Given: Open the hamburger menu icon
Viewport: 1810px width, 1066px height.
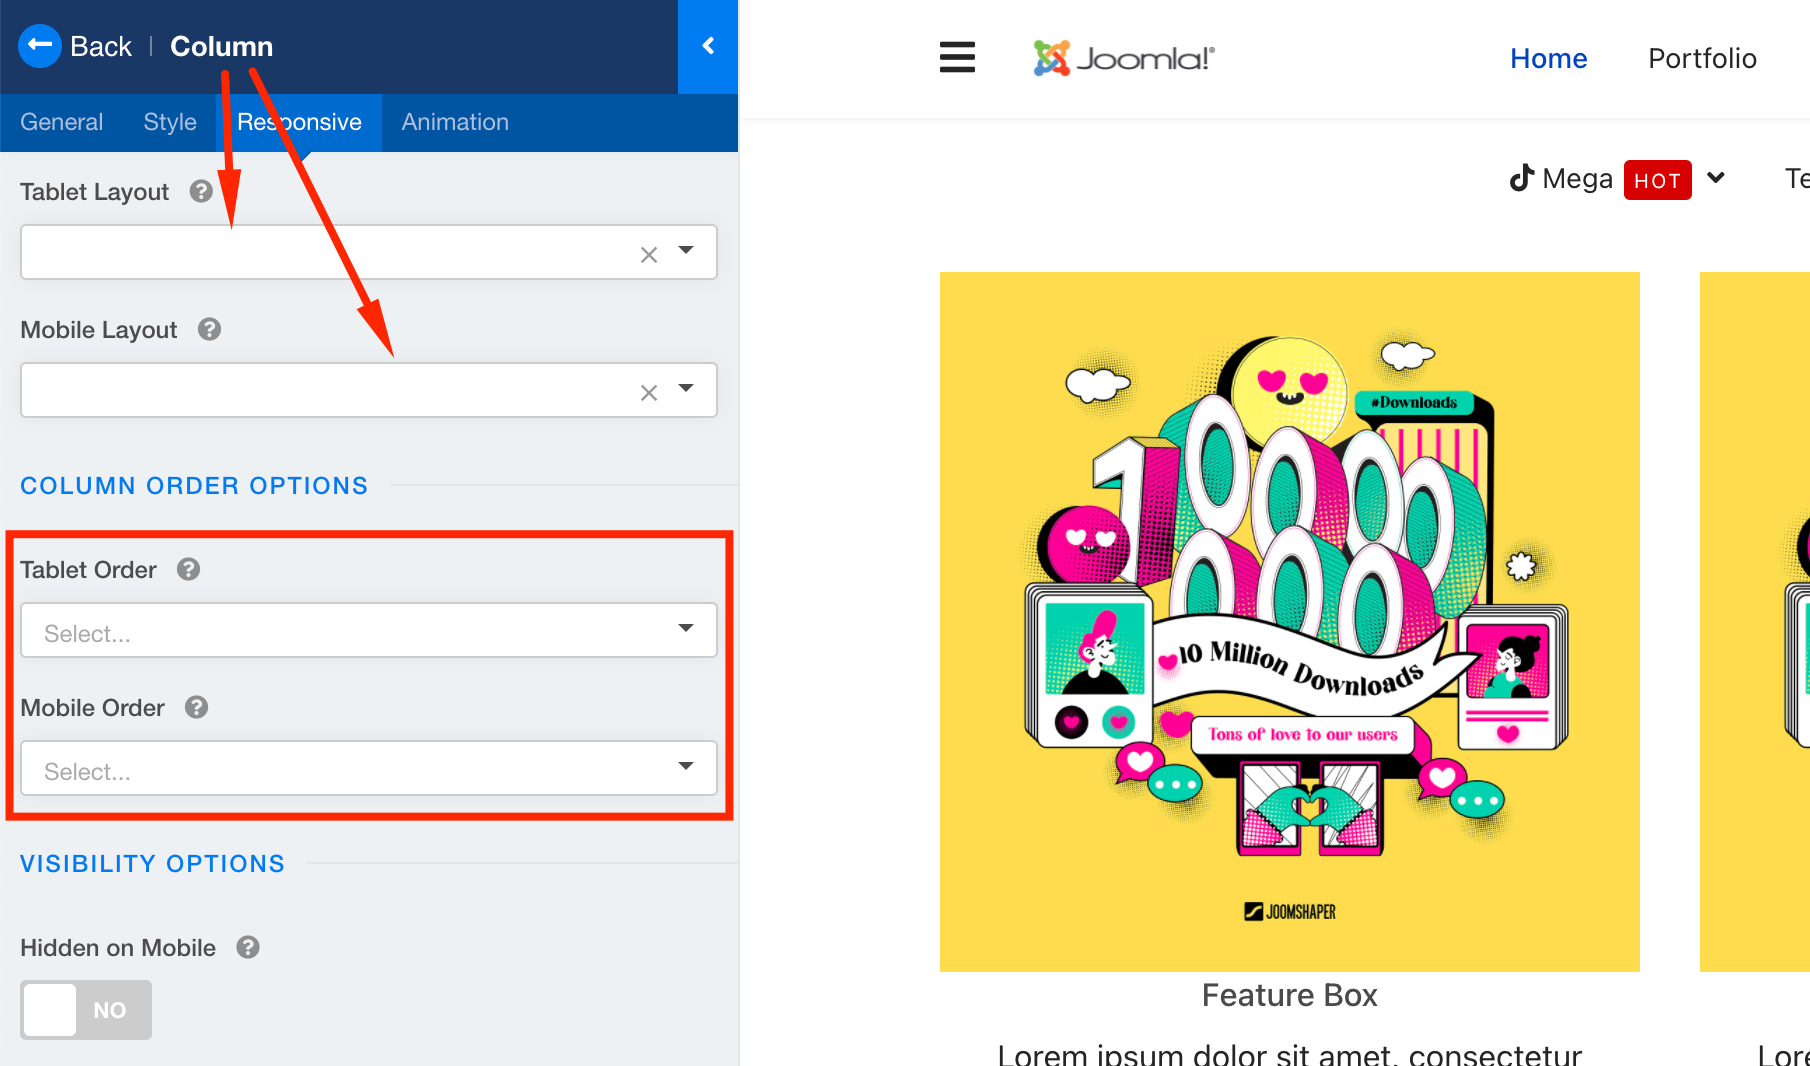Looking at the screenshot, I should coord(957,58).
